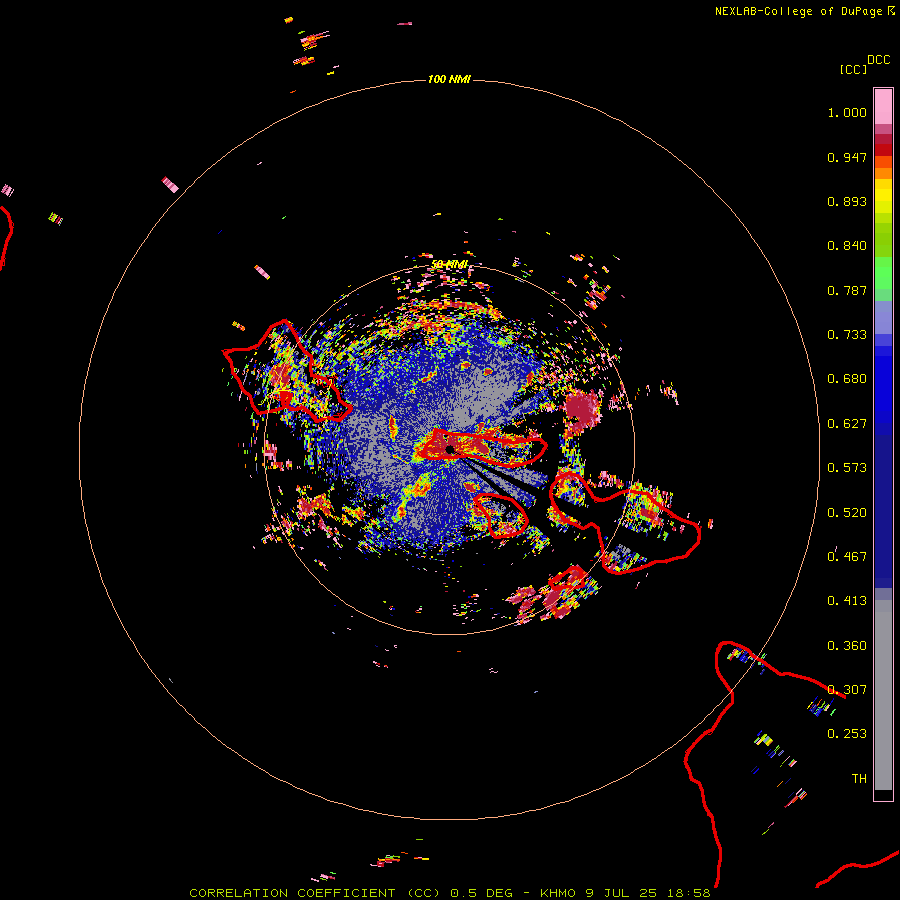900x900 pixels.
Task: Click the DCC label above the color scale
Action: 878,60
